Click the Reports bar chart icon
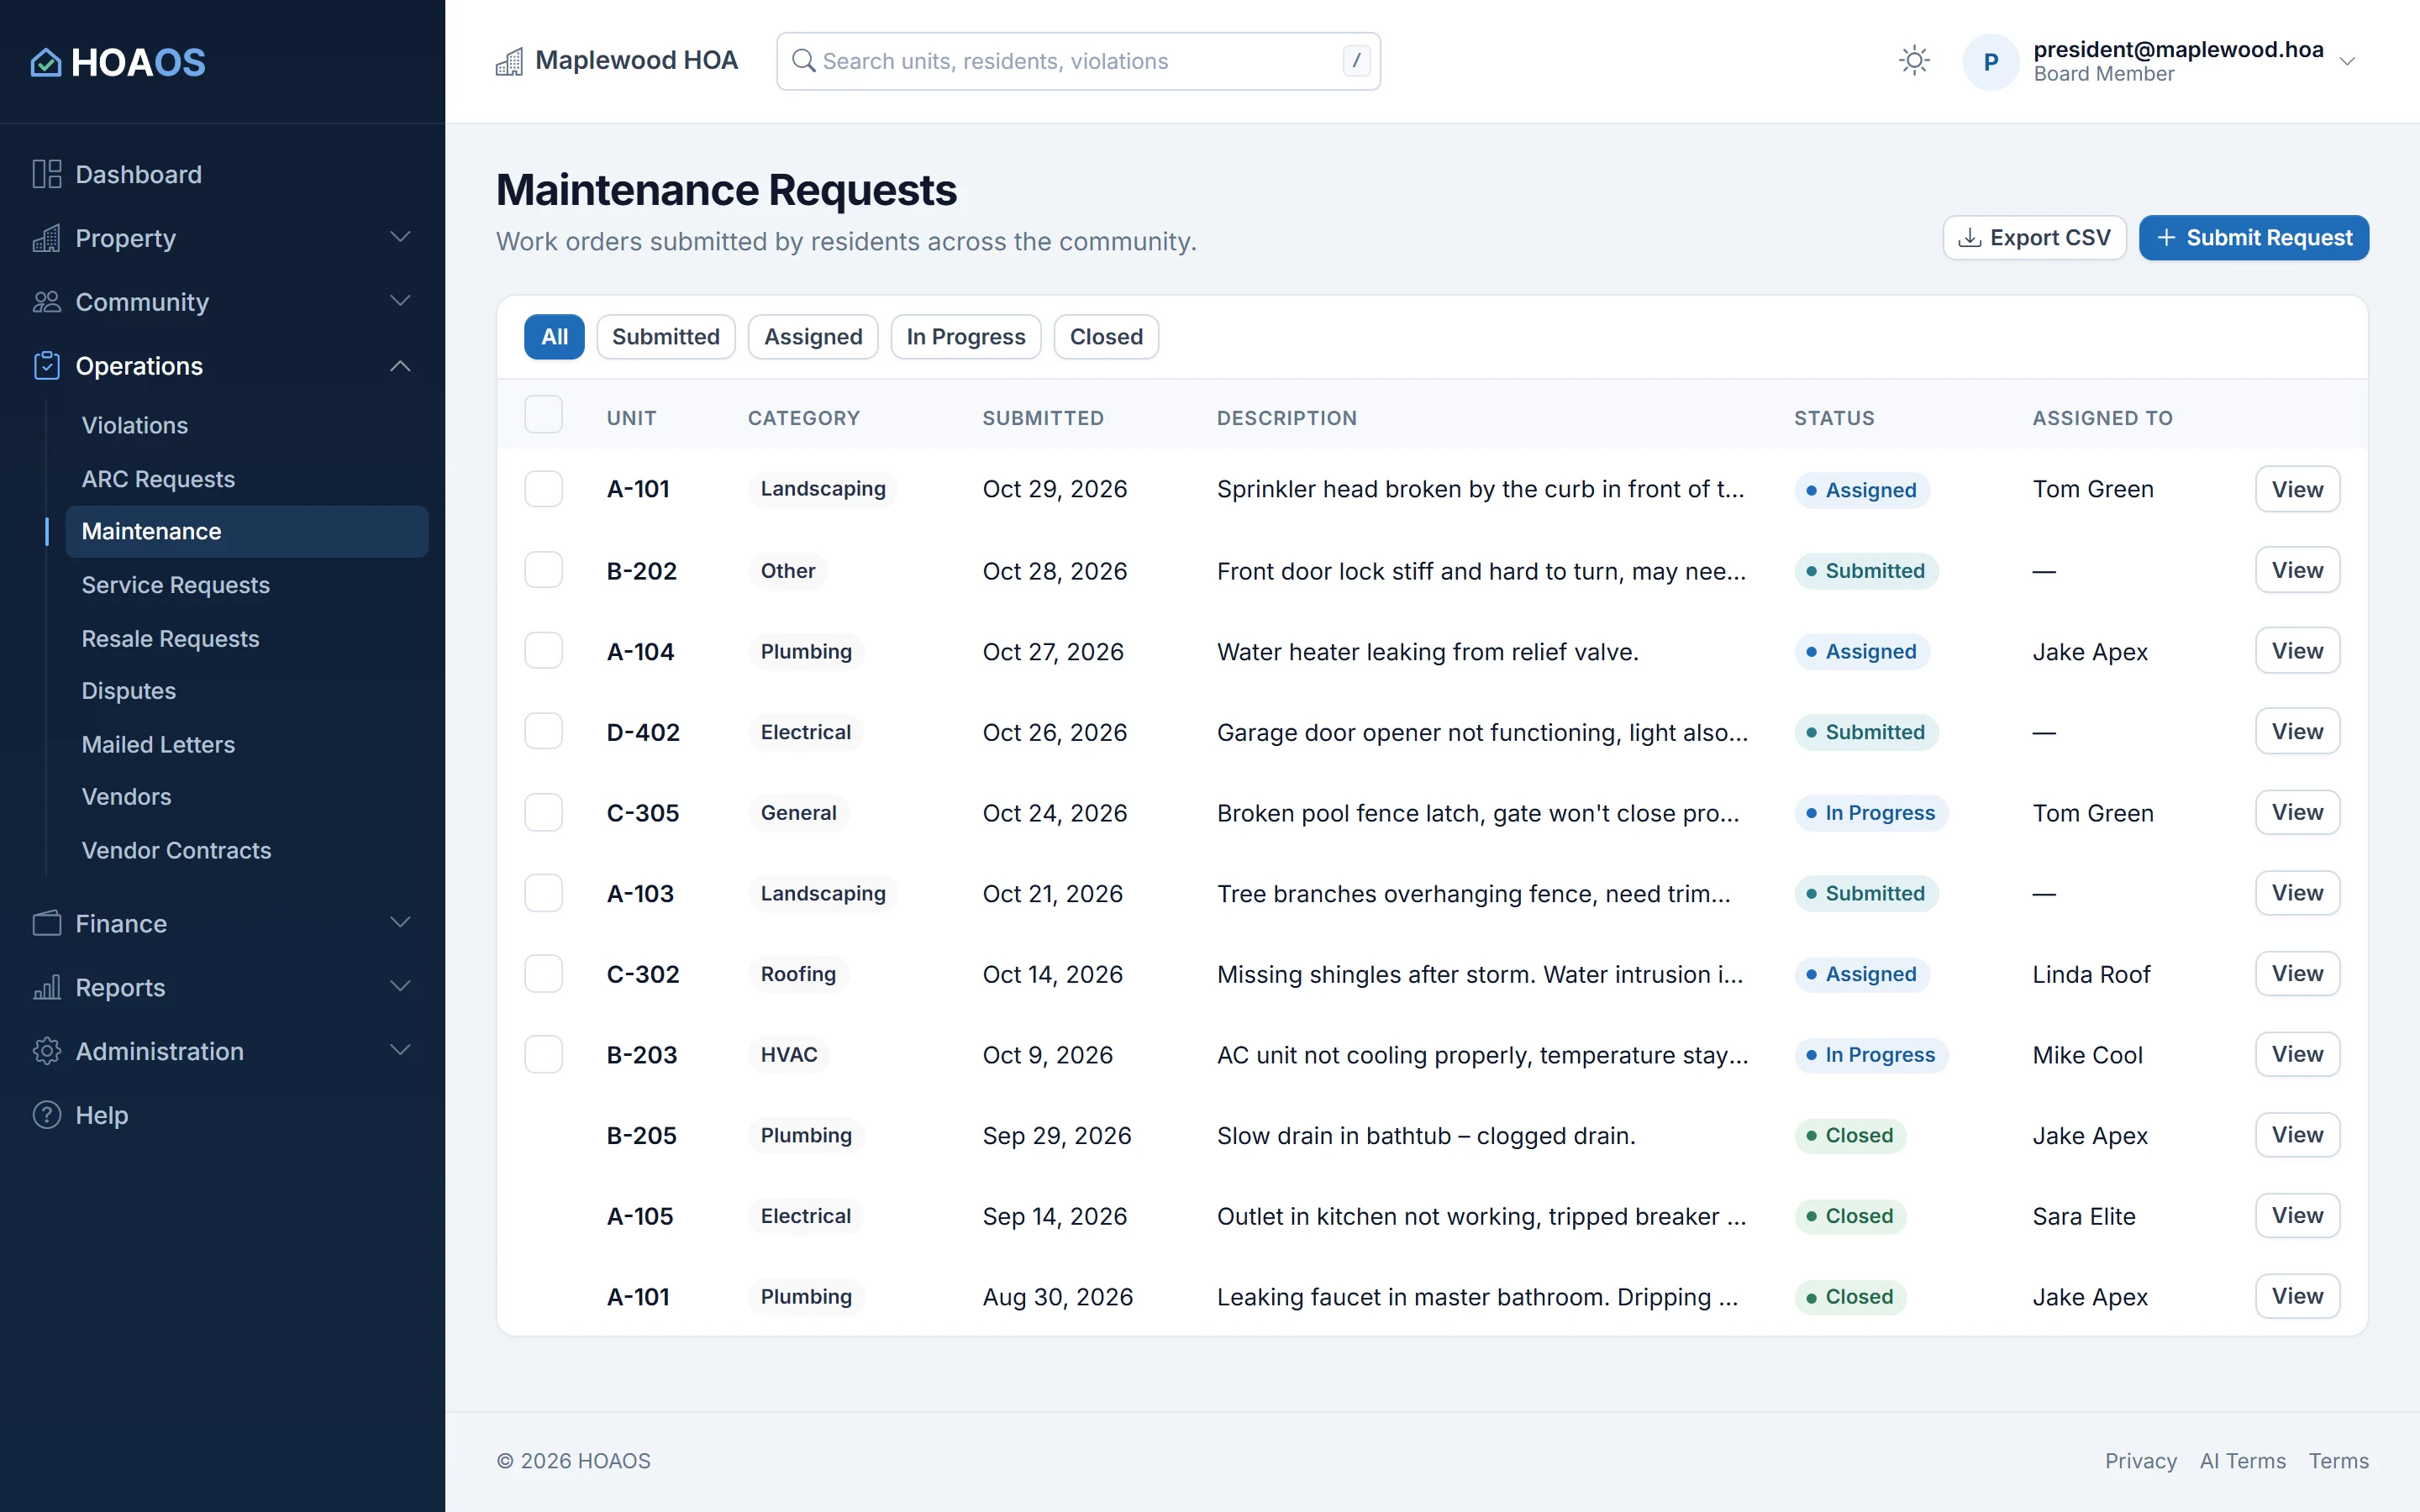The image size is (2420, 1512). coord(47,987)
